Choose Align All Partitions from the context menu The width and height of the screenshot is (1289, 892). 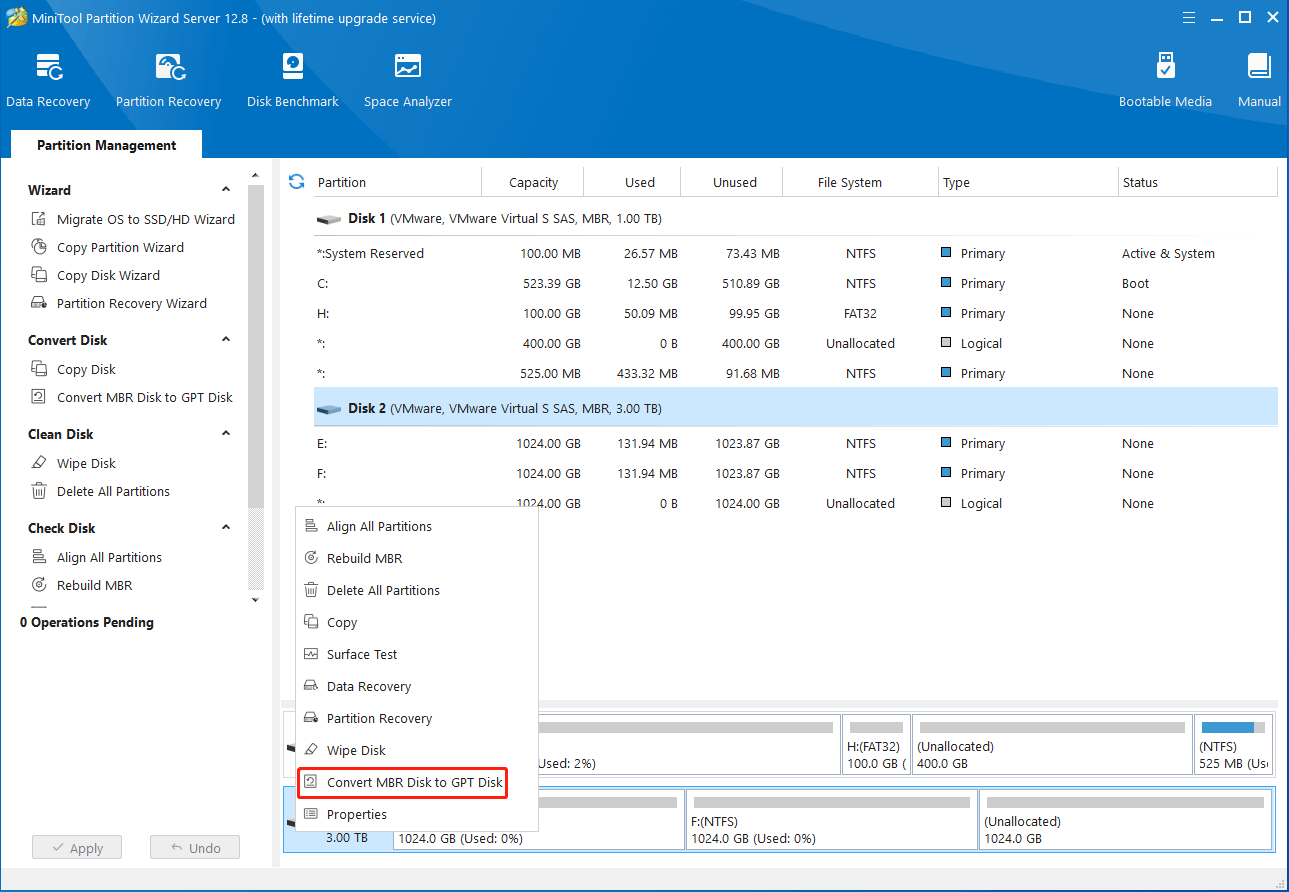[x=417, y=526]
